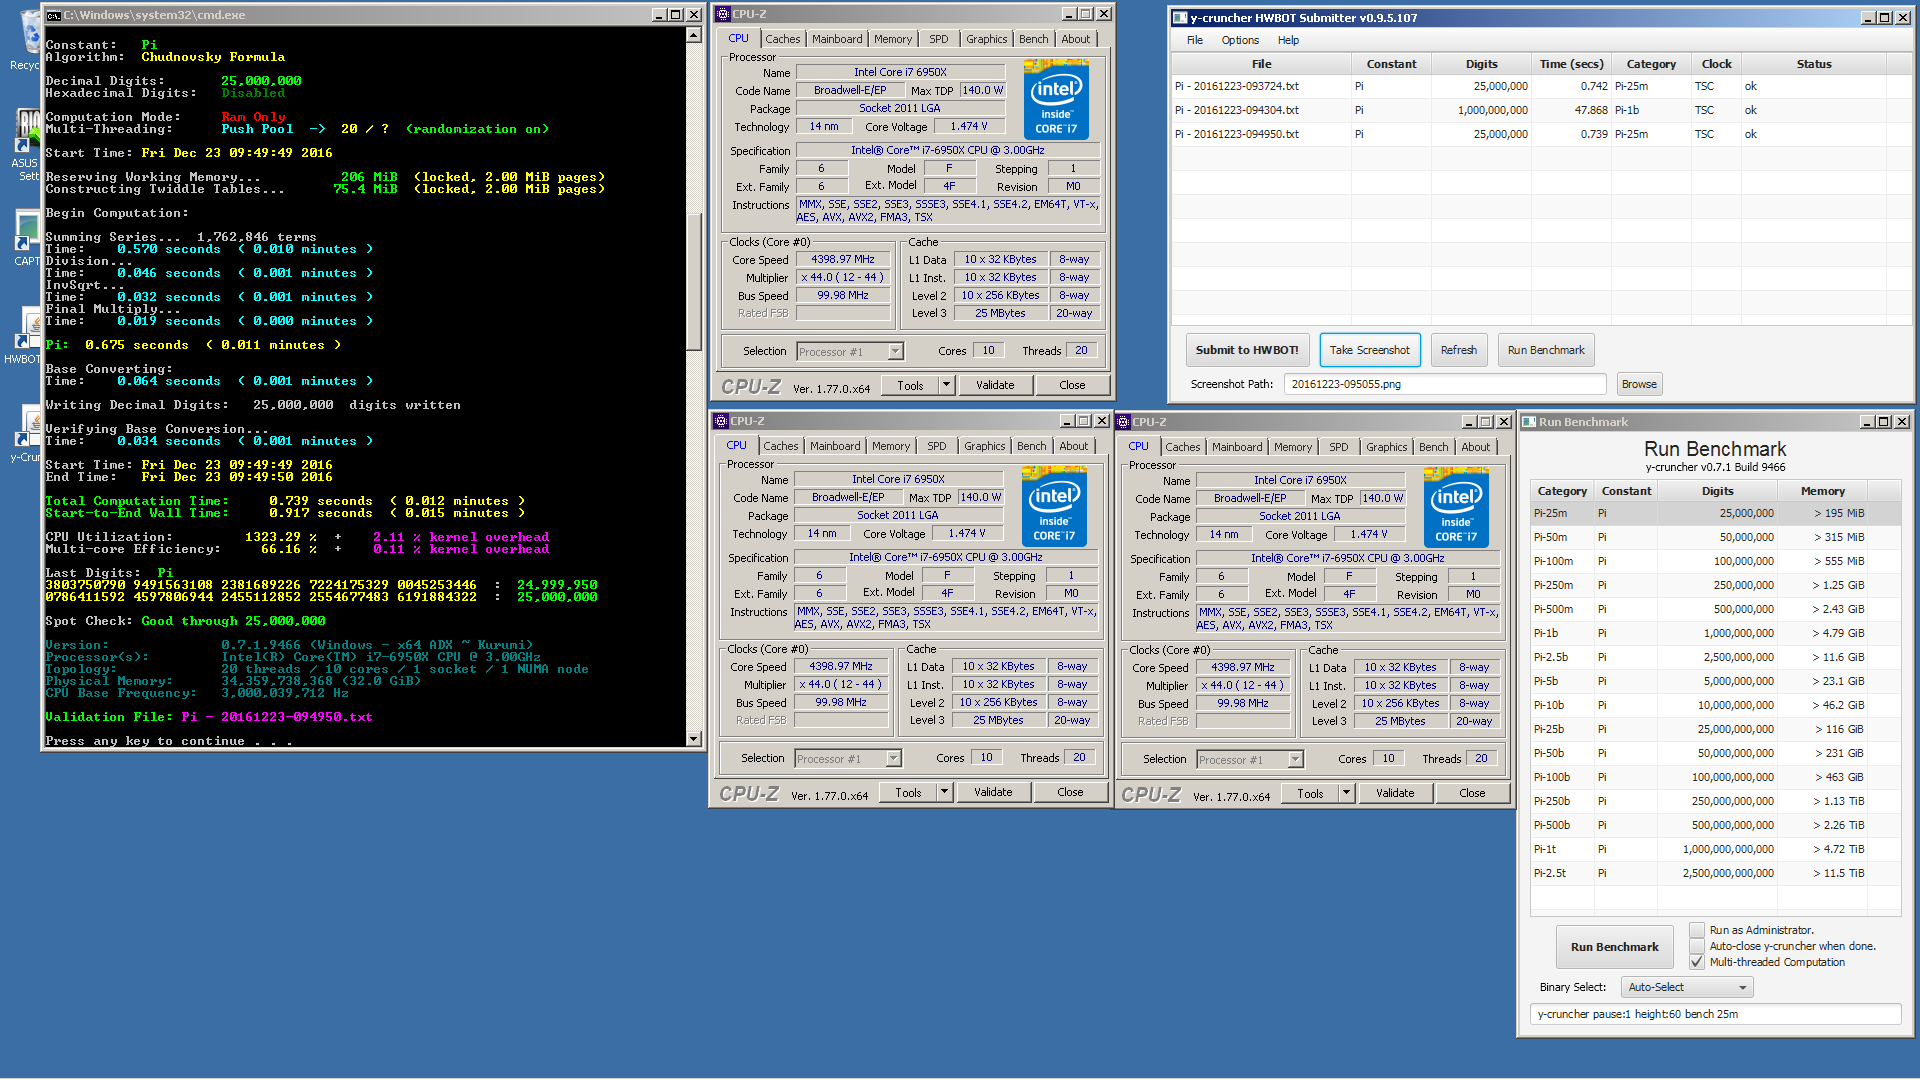
Task: Click the bottom-right CPU-Z window title icon
Action: 1123,422
